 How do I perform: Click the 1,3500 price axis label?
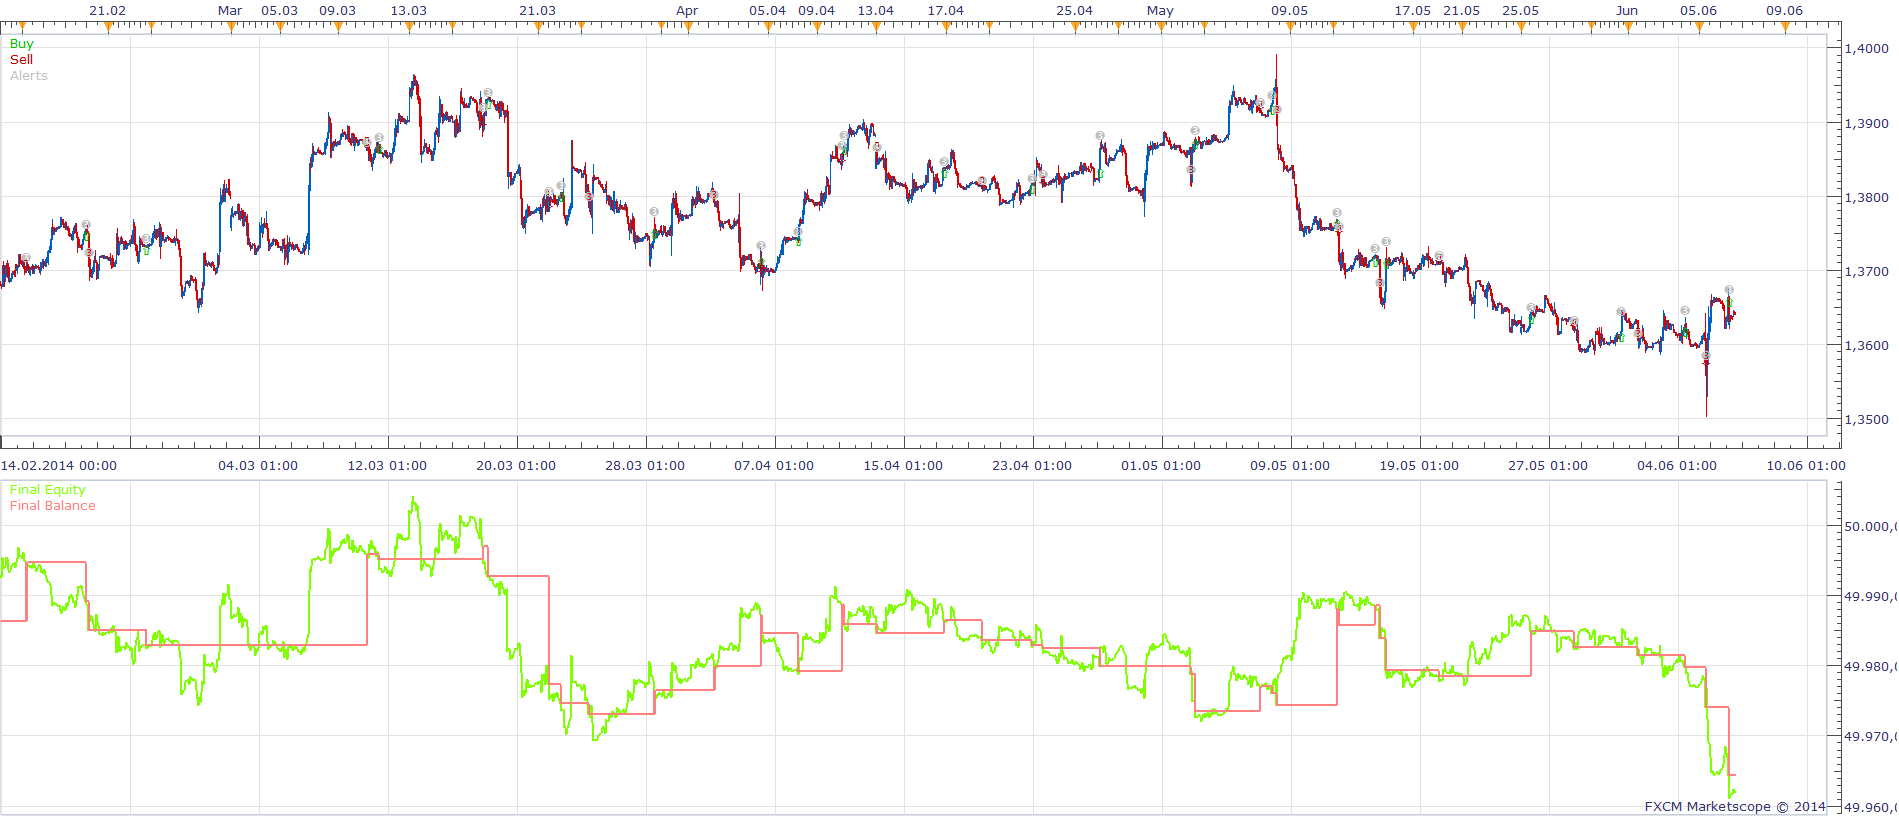pos(1867,420)
